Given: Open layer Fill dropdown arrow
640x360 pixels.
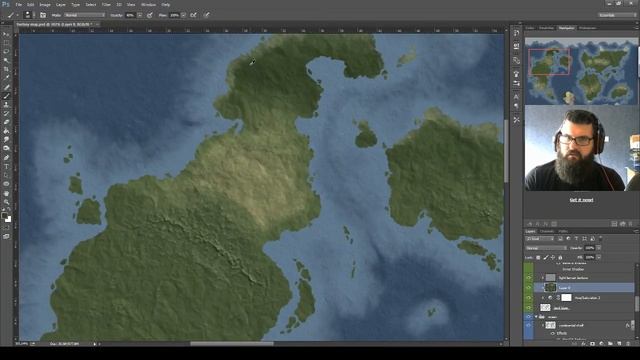Looking at the screenshot, I should tap(599, 257).
